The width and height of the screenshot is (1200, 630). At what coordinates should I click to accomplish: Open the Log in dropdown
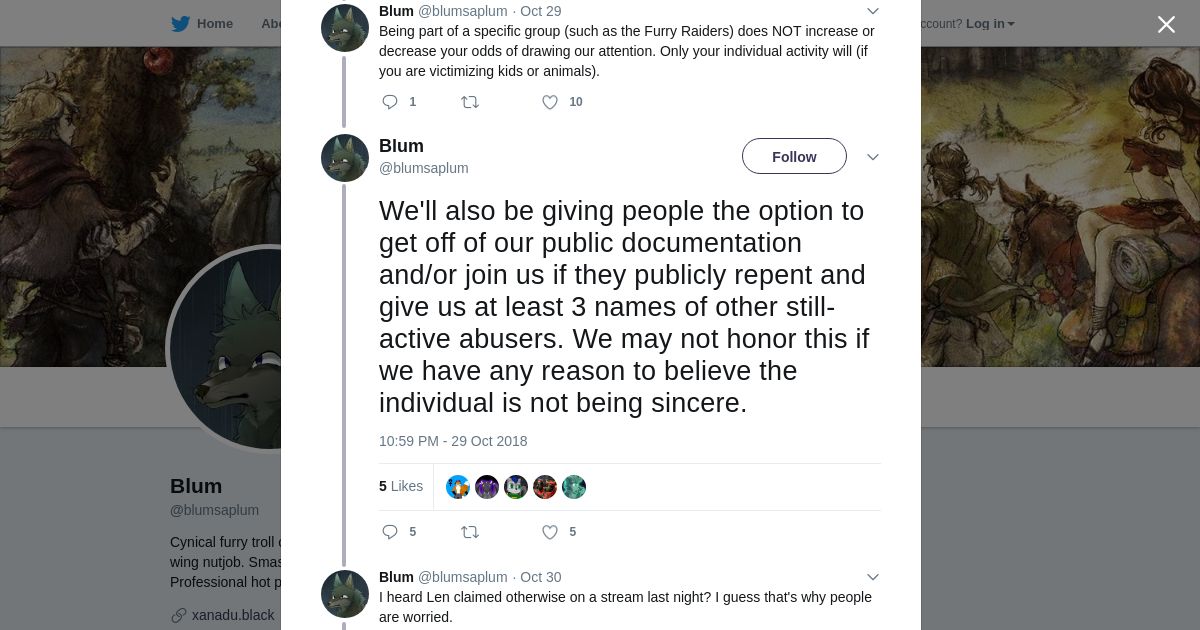990,24
